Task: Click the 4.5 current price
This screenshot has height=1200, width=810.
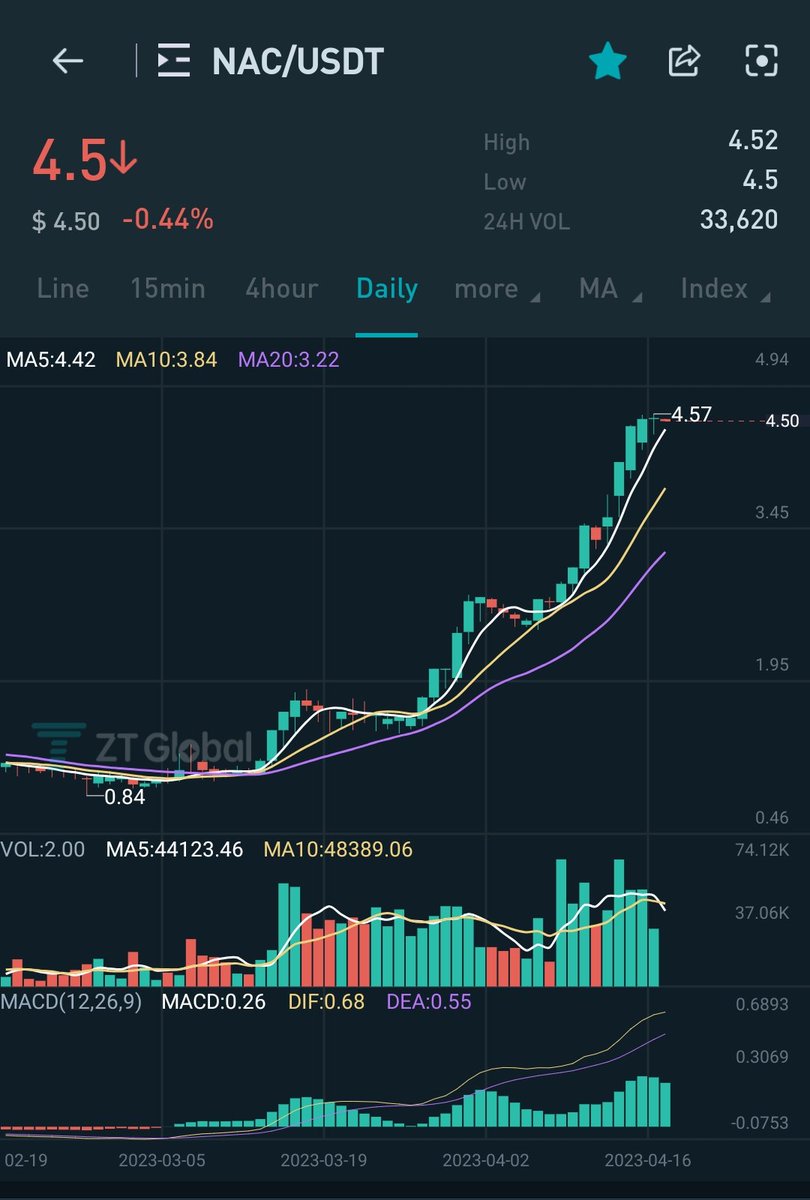Action: [x=85, y=160]
